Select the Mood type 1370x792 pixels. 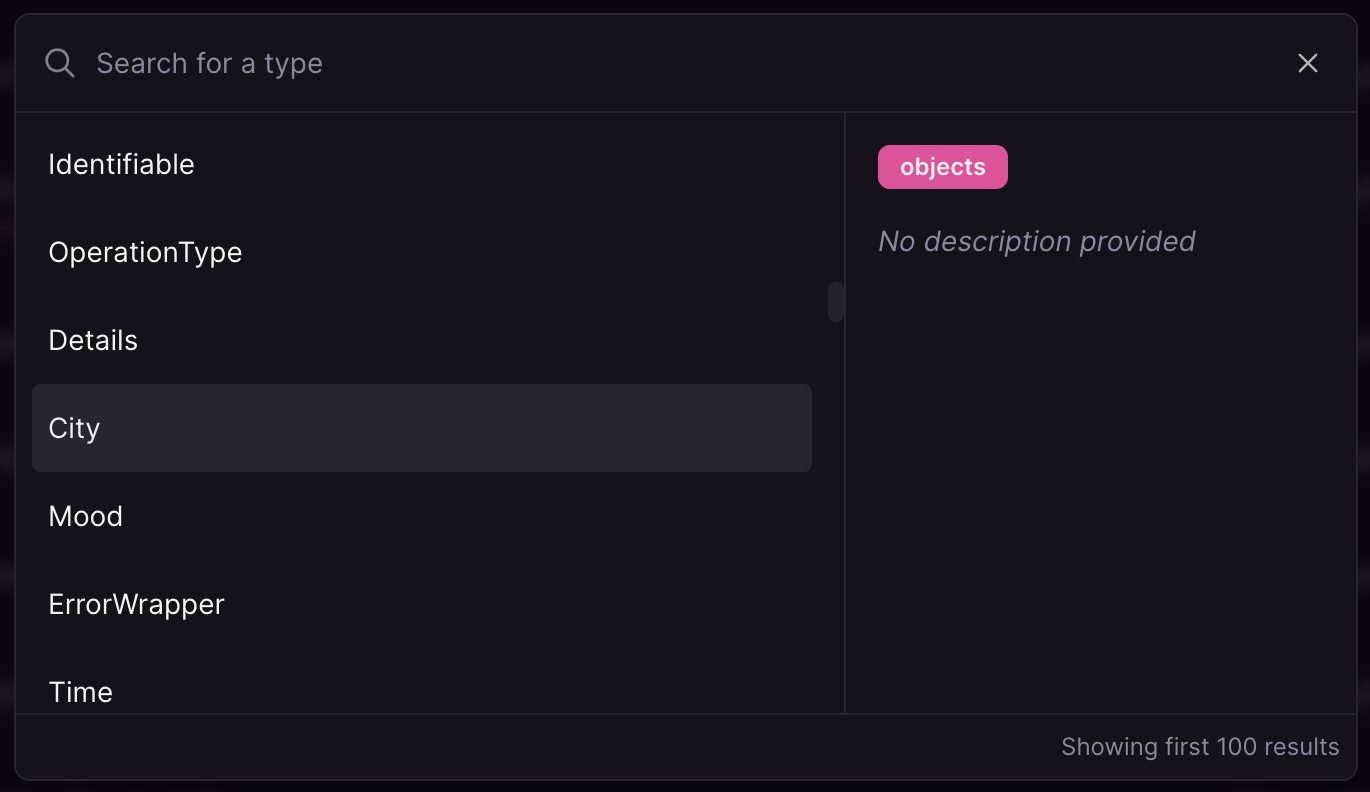[x=422, y=516]
